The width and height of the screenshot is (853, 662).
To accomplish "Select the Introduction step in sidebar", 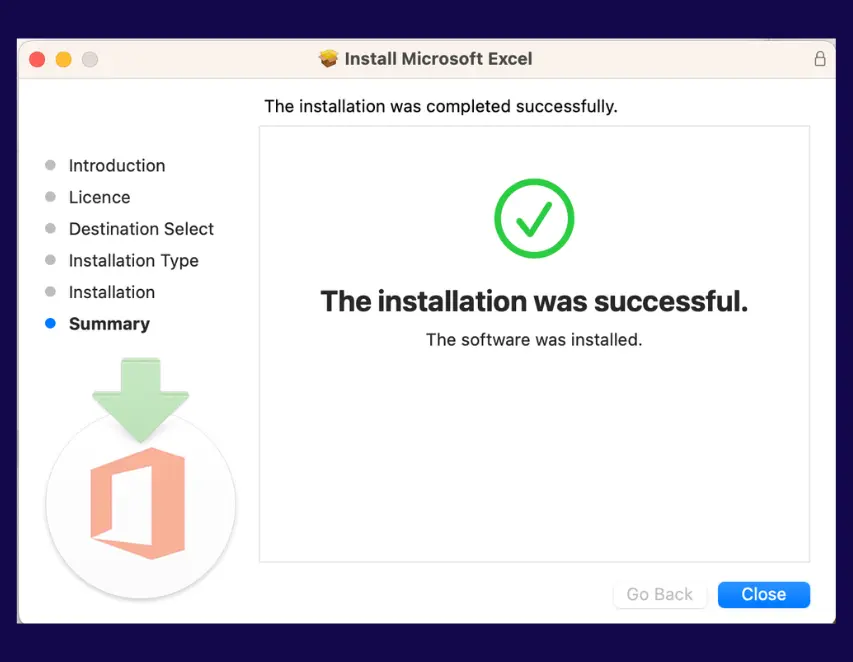I will 116,165.
